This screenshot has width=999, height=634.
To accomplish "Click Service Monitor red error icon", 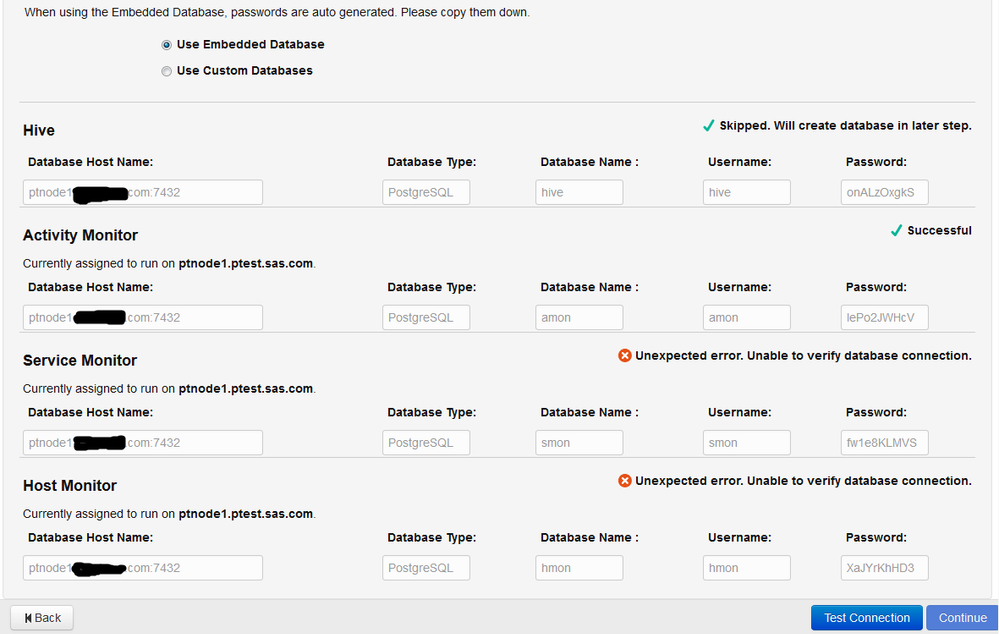I will click(625, 356).
